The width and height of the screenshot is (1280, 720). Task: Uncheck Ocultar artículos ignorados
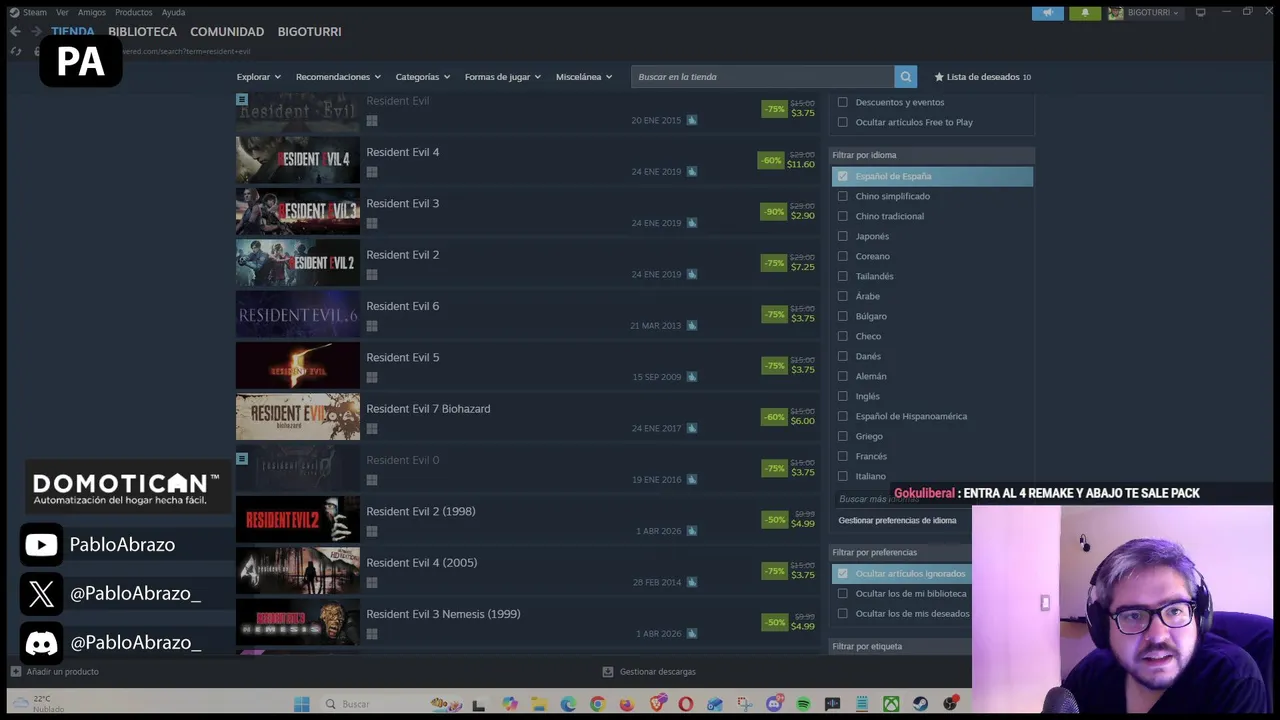(x=842, y=573)
